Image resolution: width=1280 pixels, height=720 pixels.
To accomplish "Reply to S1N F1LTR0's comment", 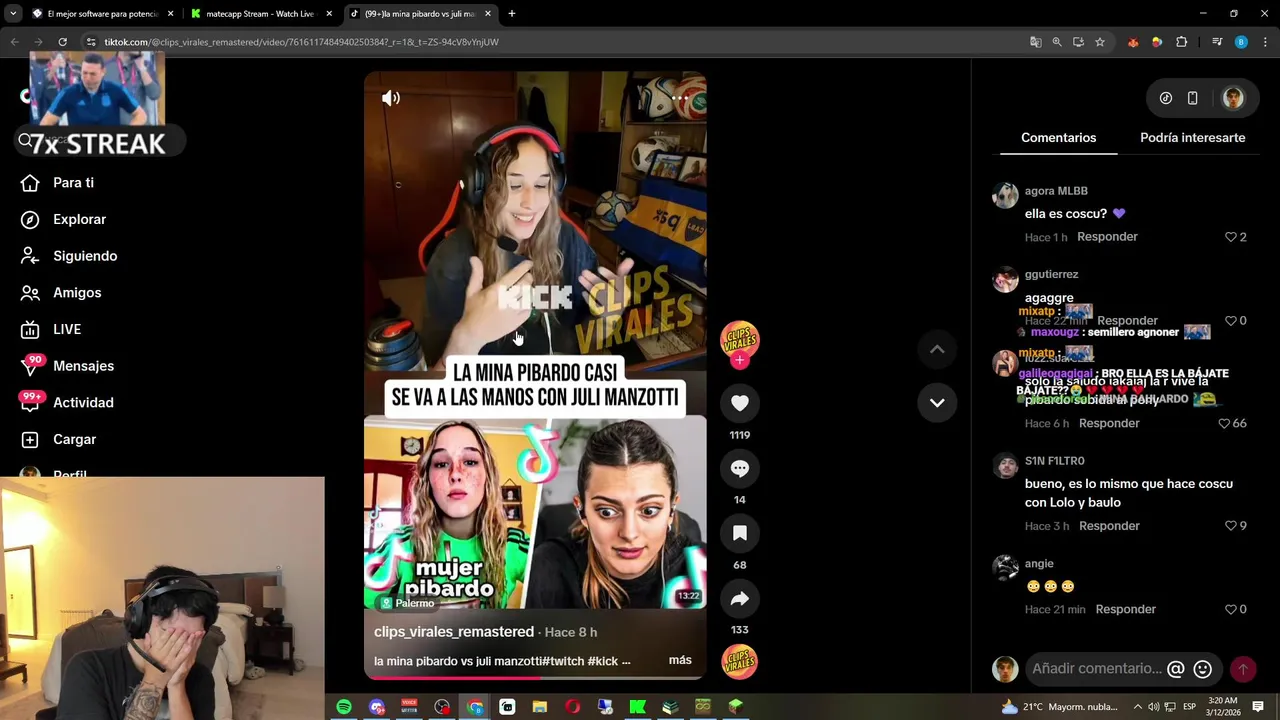I will pyautogui.click(x=1109, y=526).
